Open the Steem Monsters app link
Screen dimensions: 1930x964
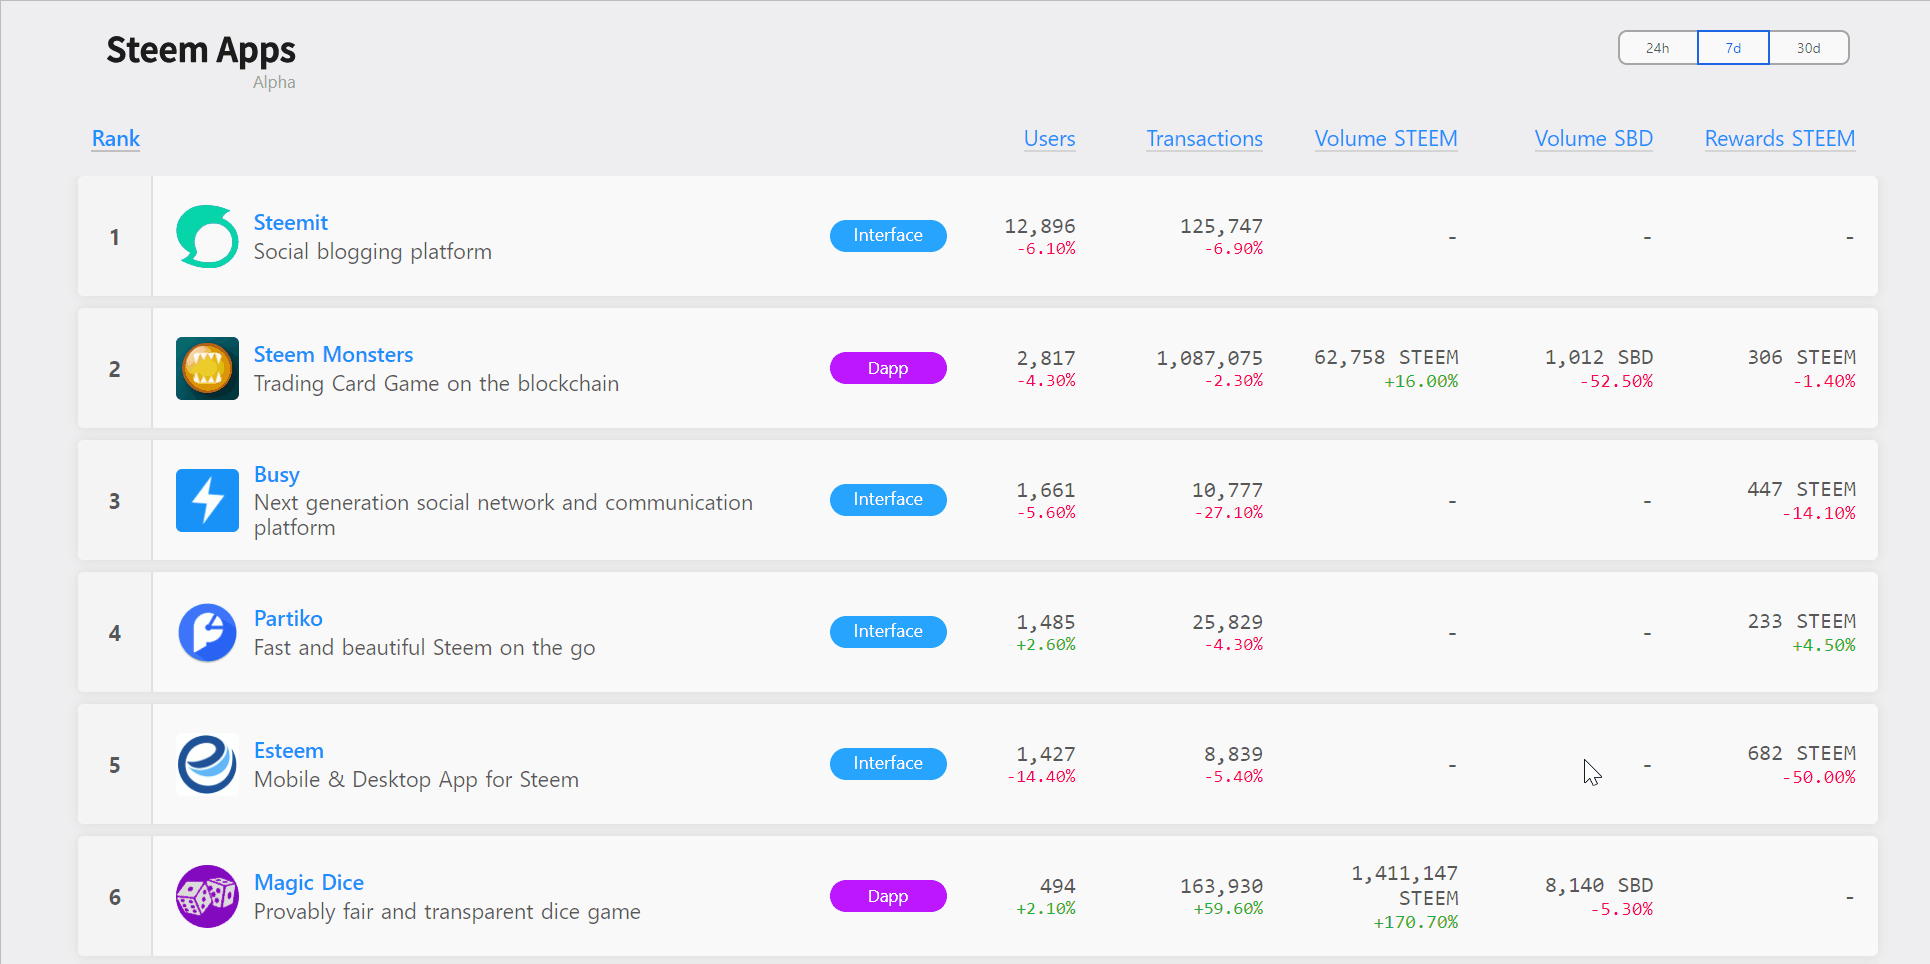[x=333, y=355]
